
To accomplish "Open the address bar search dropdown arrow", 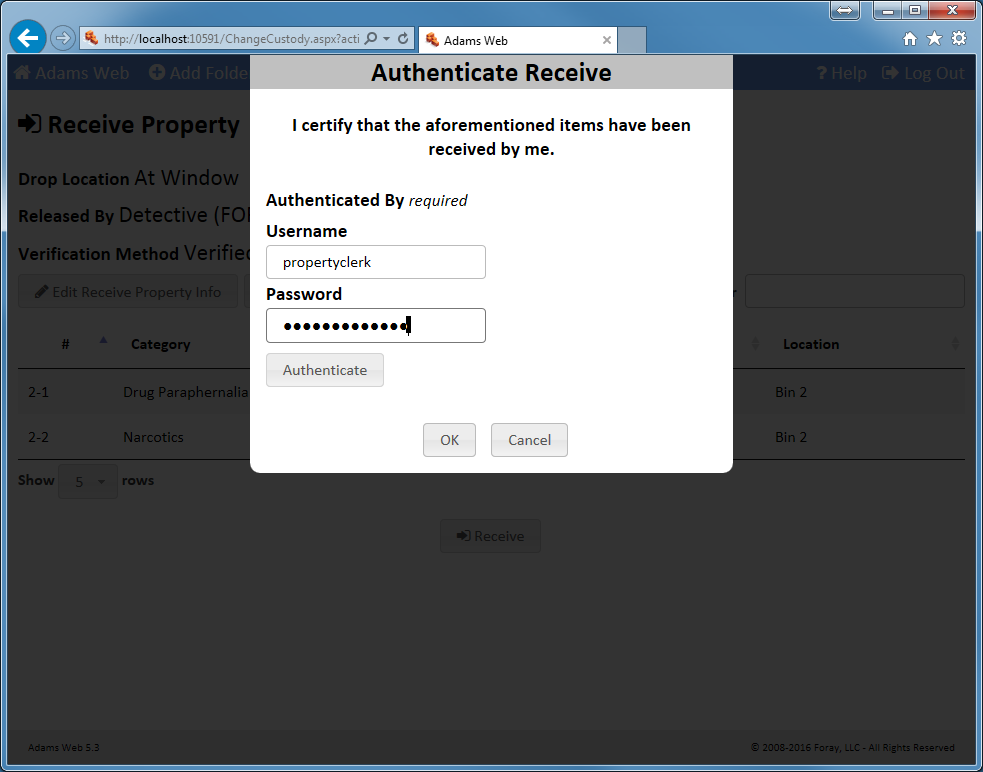I will 387,39.
